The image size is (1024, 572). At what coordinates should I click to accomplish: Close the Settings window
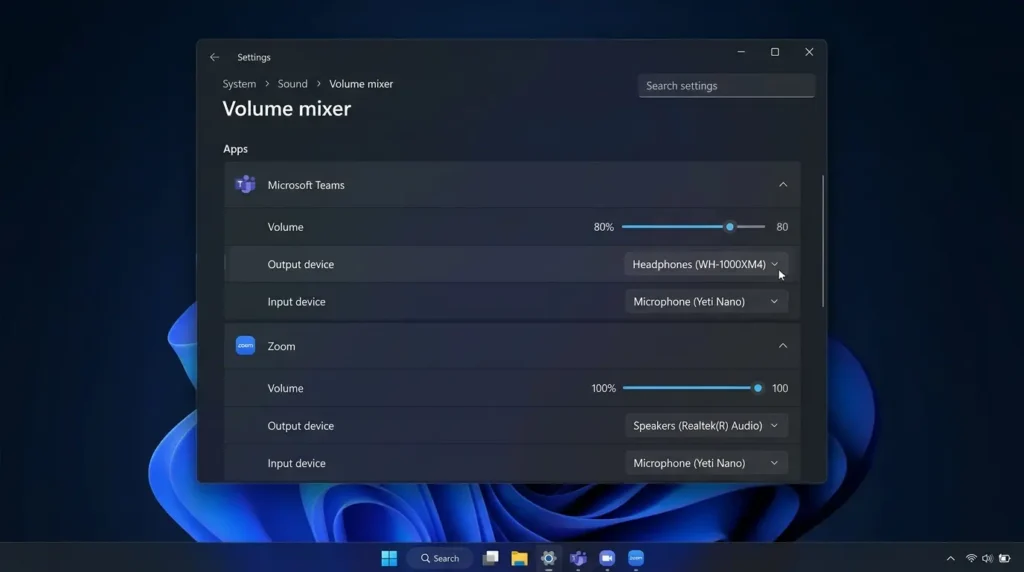pyautogui.click(x=809, y=52)
